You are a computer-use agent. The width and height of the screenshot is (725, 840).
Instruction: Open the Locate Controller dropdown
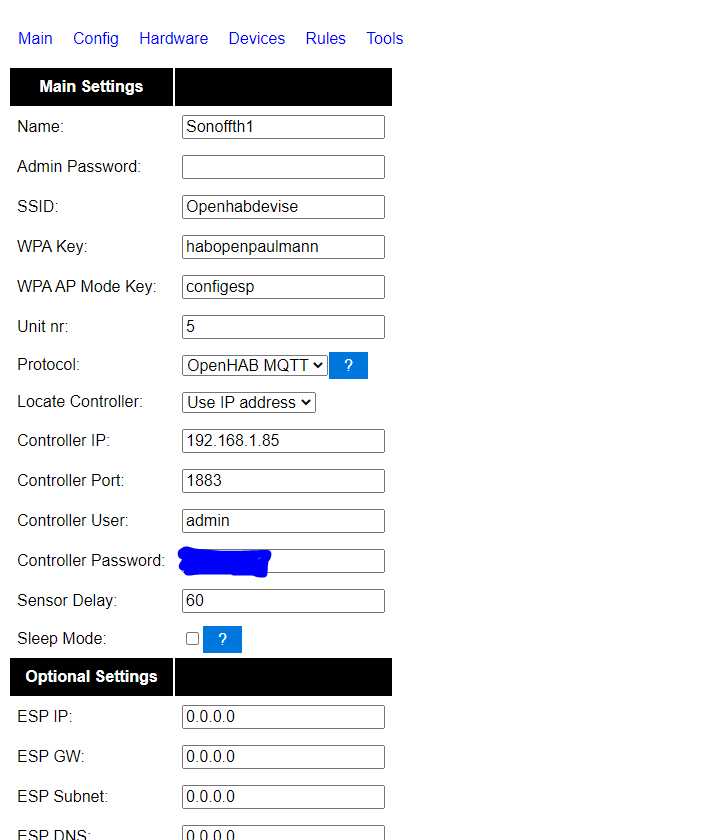[x=249, y=402]
